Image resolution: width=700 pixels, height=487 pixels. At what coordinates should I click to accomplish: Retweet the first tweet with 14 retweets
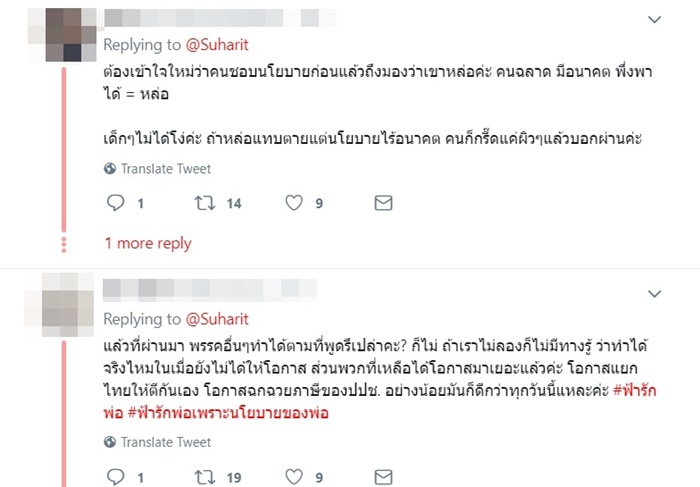[205, 203]
